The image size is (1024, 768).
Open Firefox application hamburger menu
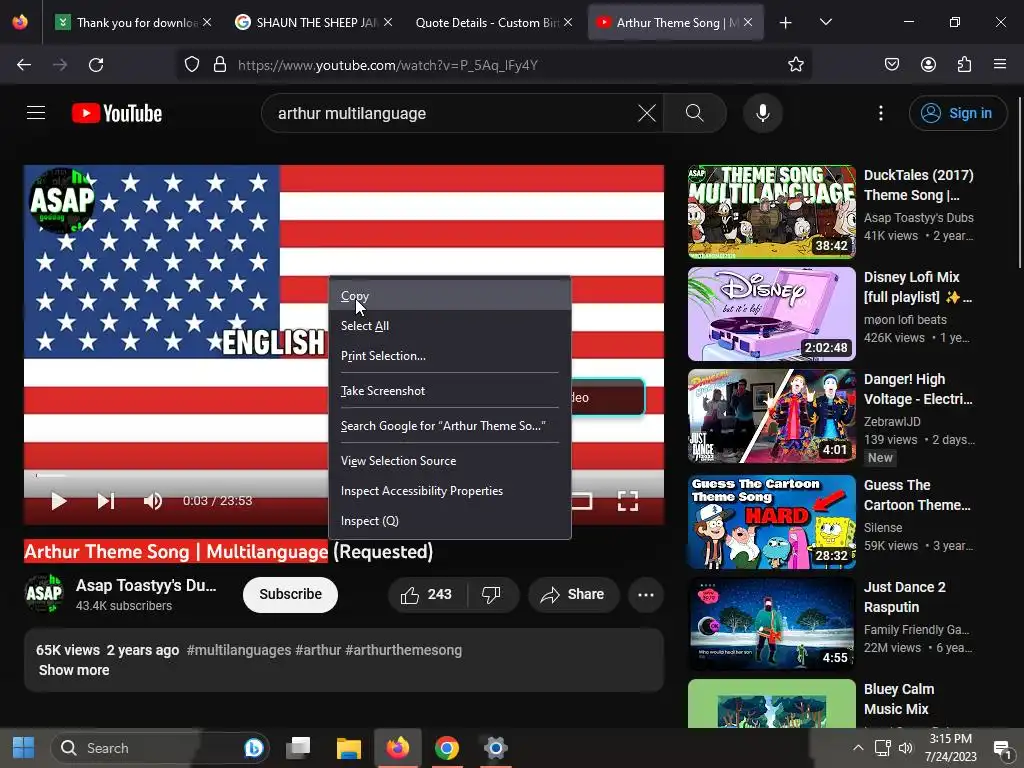click(x=1000, y=65)
